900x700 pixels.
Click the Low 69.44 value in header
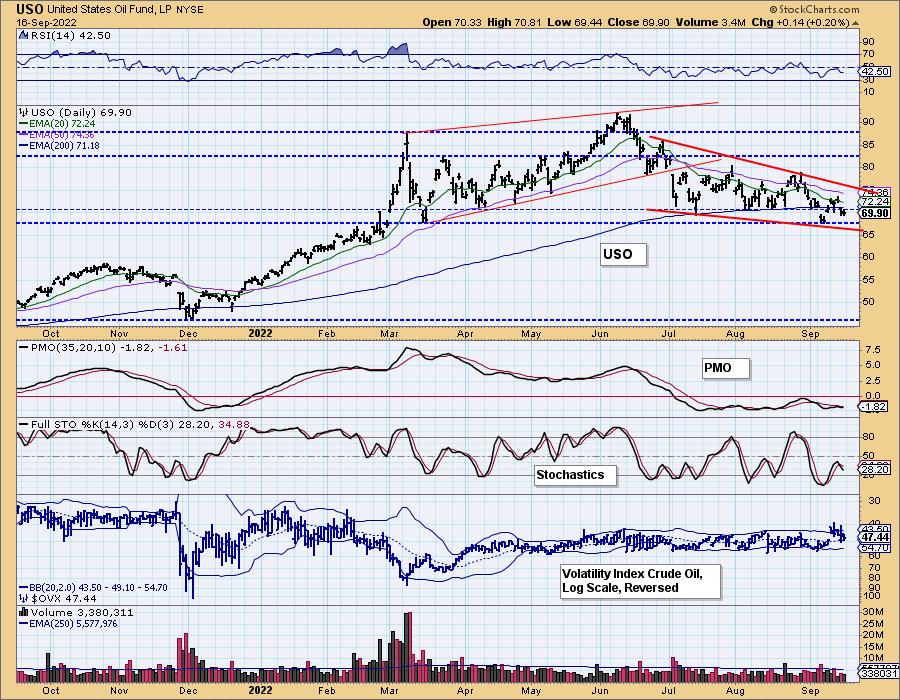click(x=573, y=22)
